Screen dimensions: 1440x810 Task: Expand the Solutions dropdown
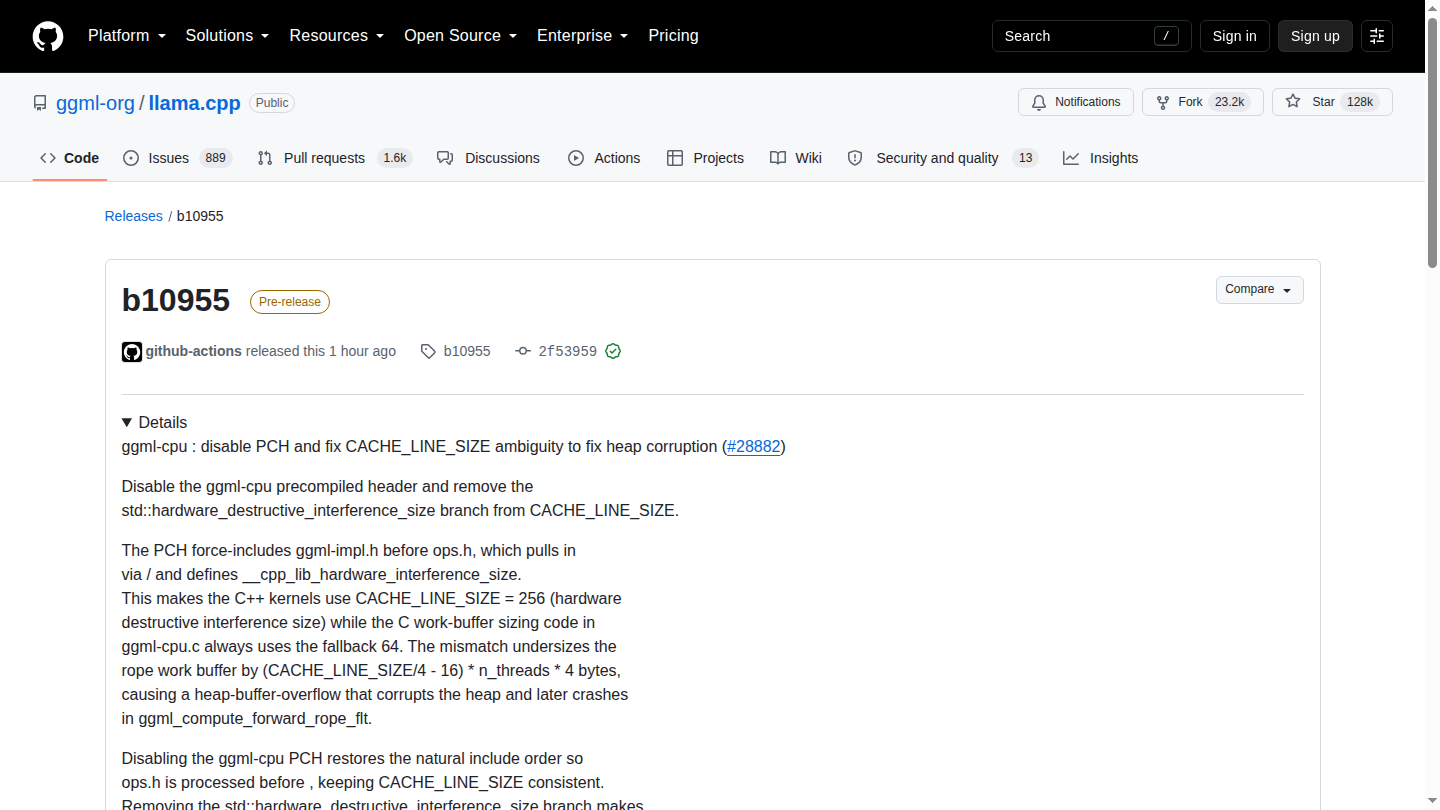pos(228,36)
